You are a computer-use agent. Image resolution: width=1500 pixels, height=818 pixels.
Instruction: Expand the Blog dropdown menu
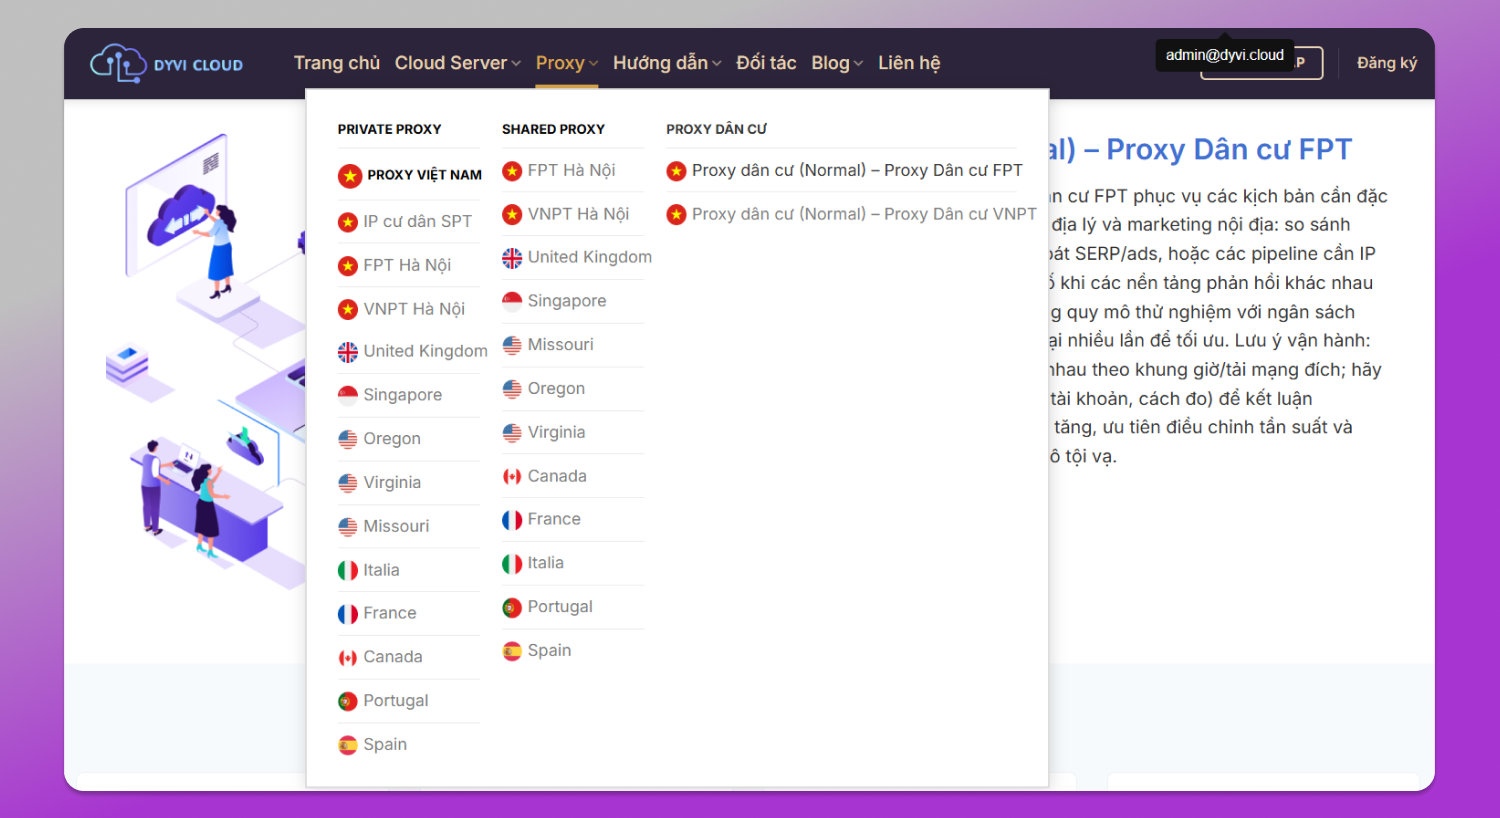pos(837,63)
